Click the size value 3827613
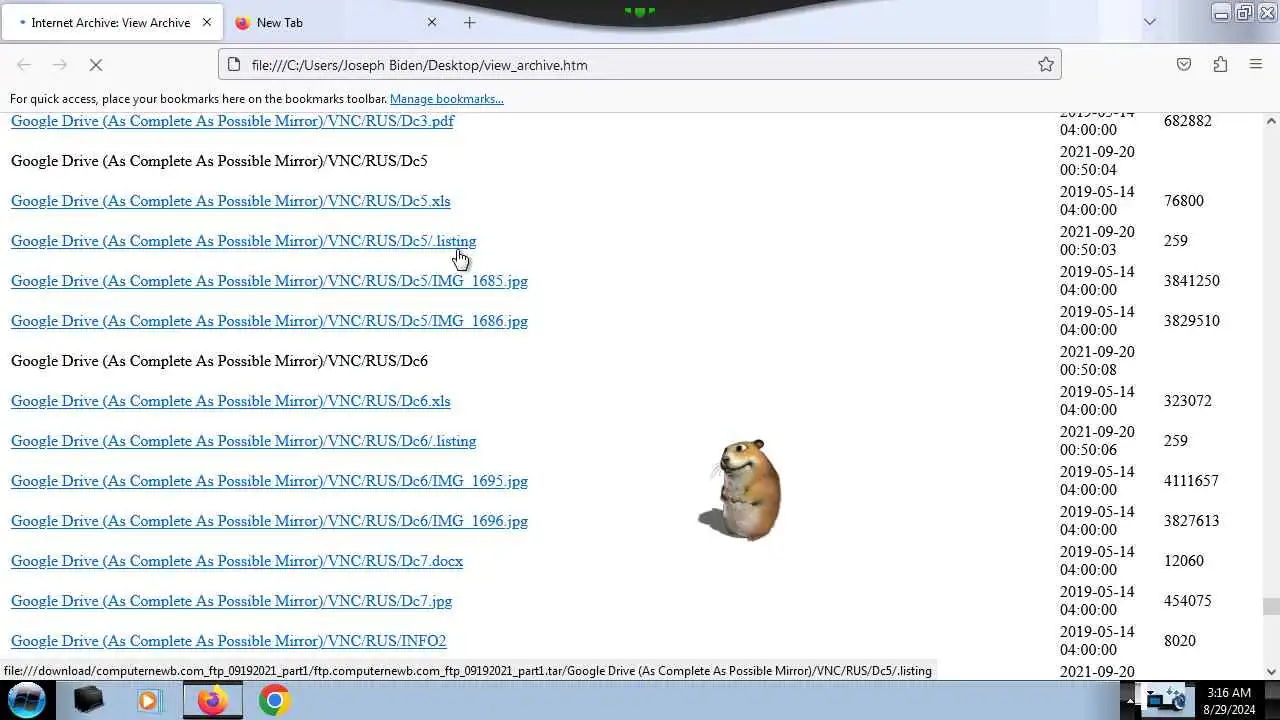1280x720 pixels. click(1192, 521)
